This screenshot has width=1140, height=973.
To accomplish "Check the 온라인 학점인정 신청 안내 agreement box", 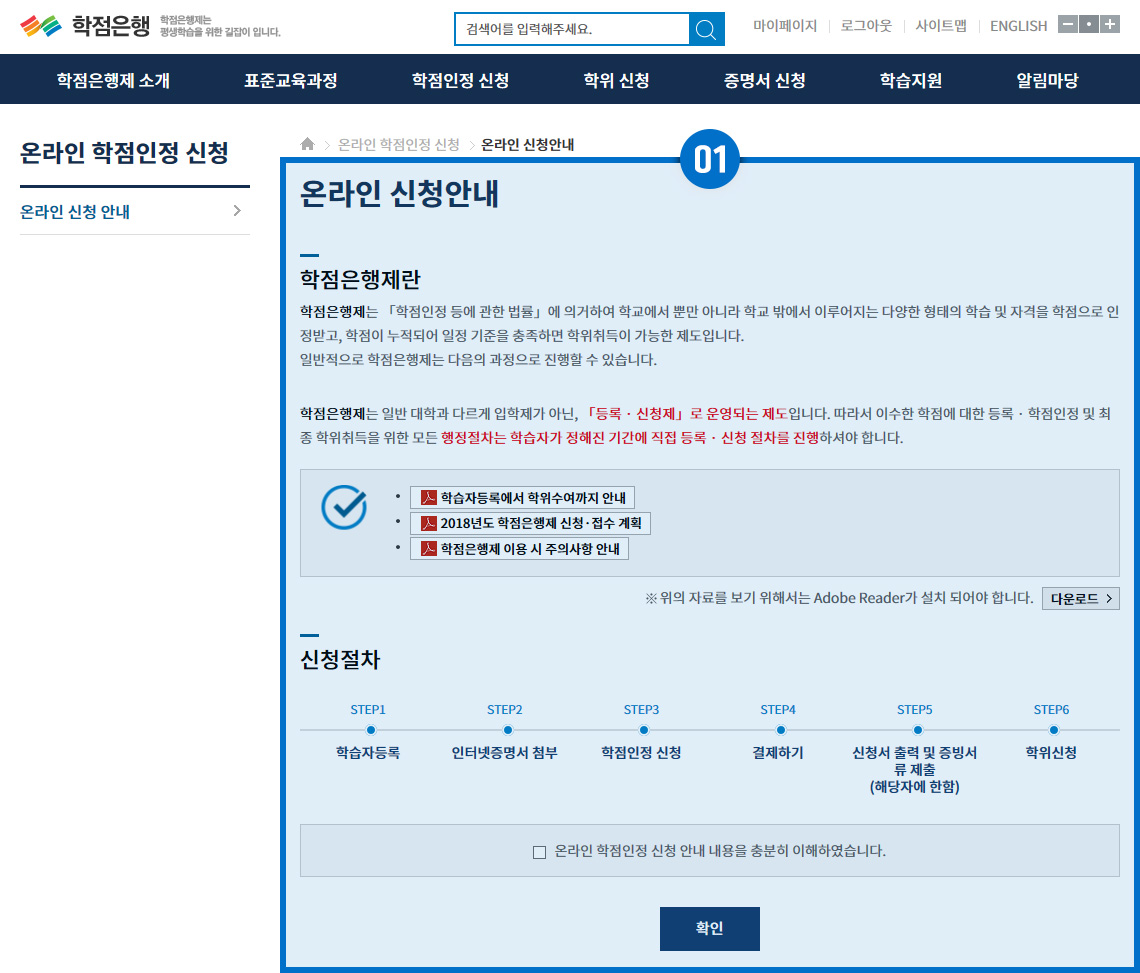I will [540, 852].
